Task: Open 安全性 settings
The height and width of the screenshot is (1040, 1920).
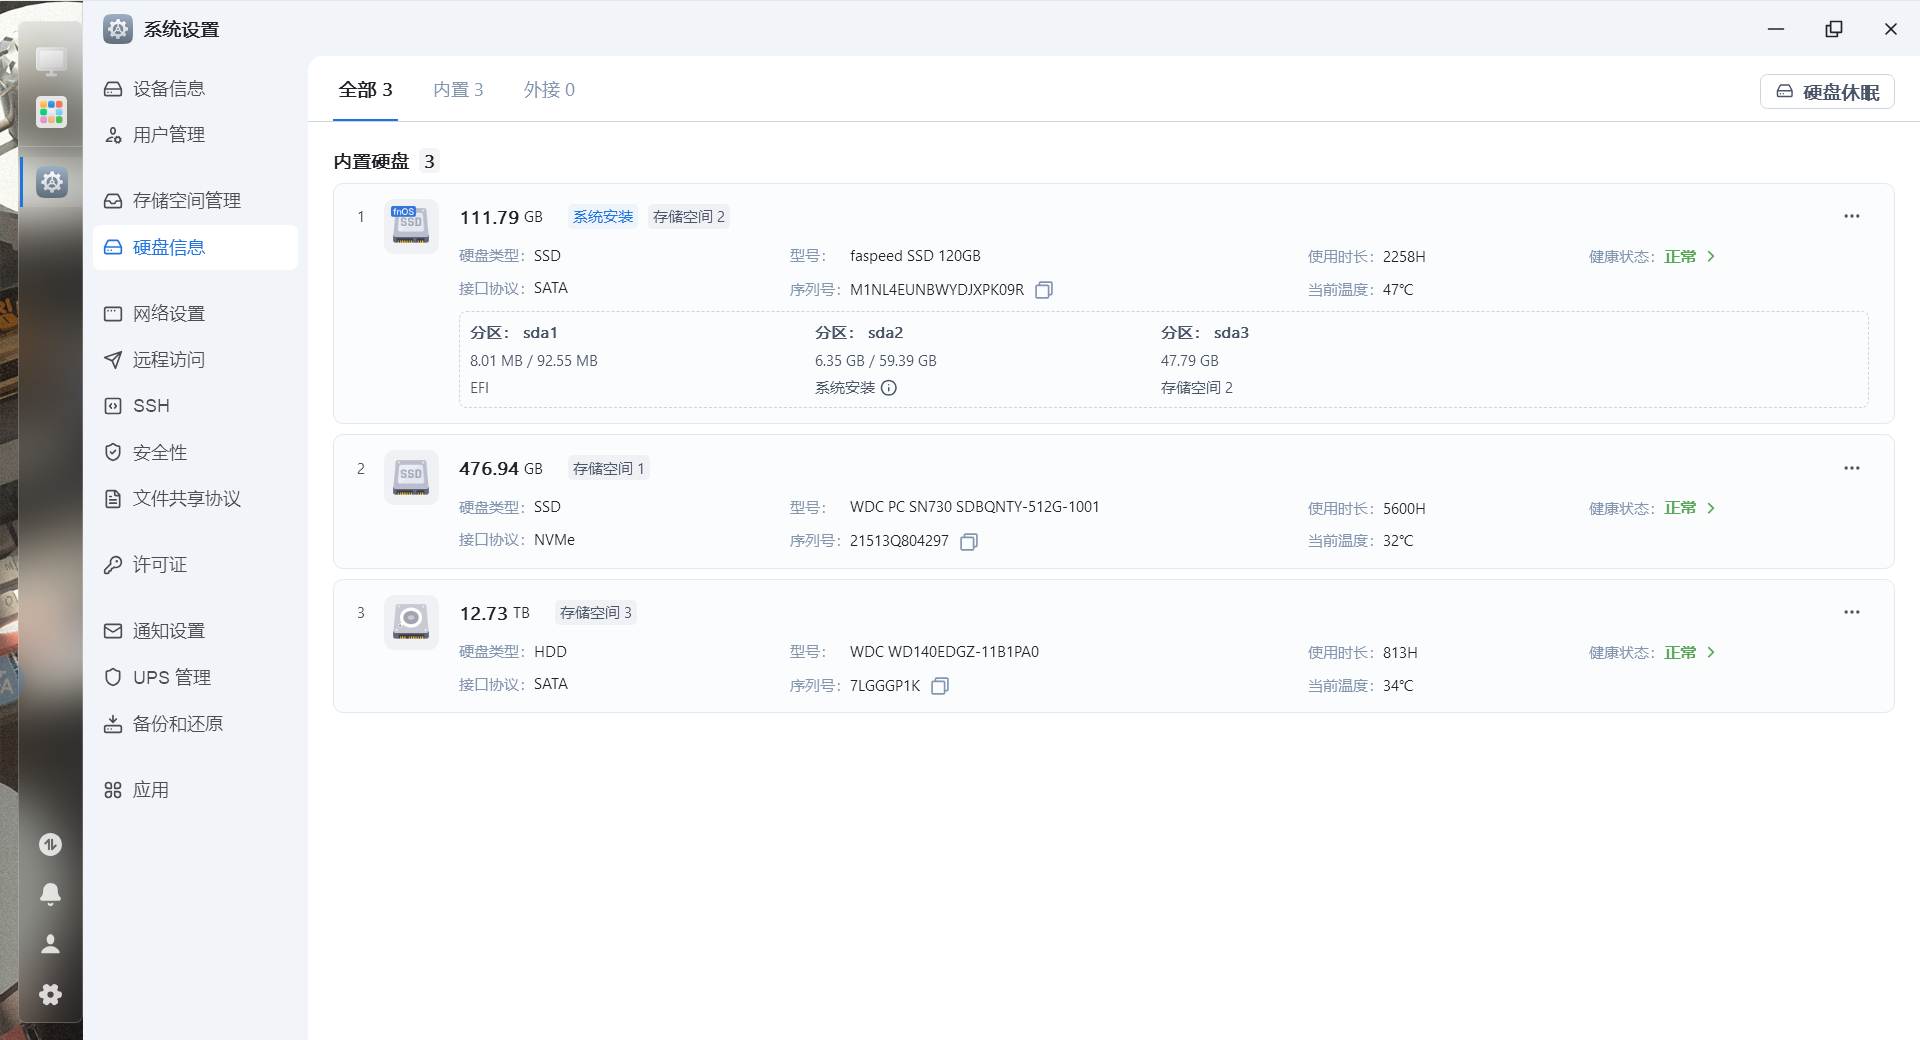Action: (x=195, y=453)
